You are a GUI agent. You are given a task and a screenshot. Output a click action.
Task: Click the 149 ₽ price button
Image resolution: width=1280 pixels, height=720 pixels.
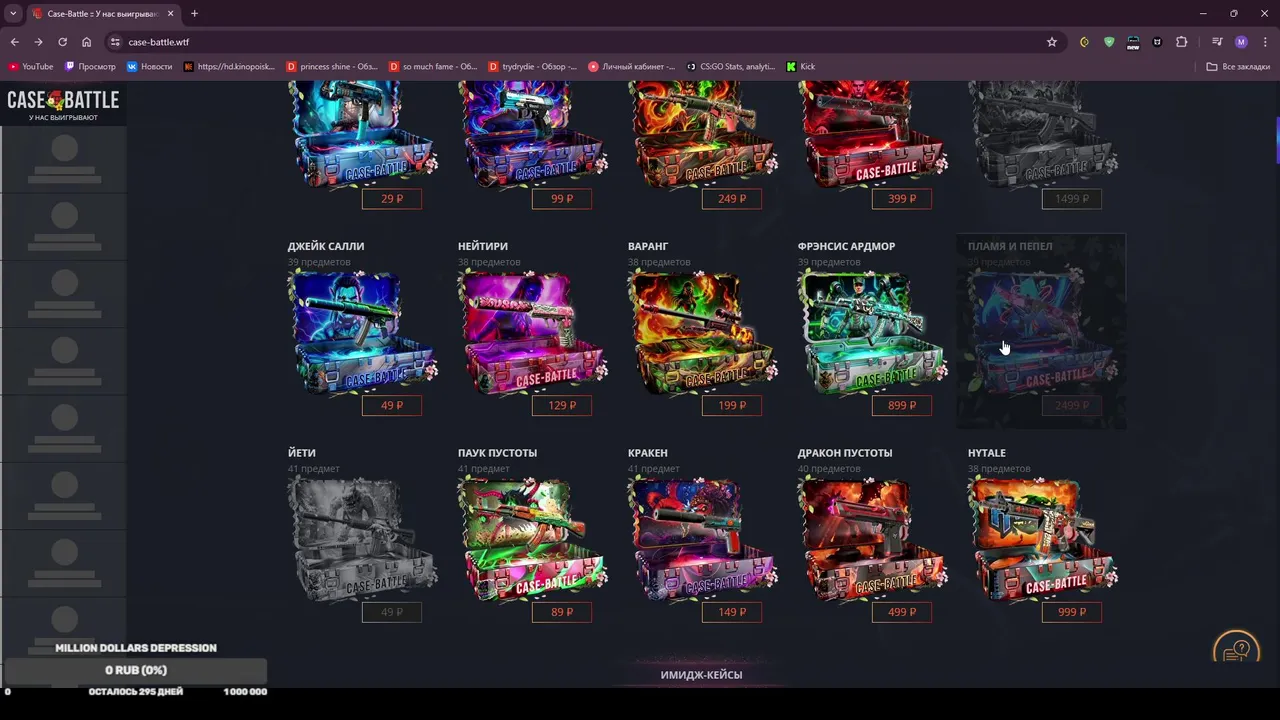coord(732,612)
